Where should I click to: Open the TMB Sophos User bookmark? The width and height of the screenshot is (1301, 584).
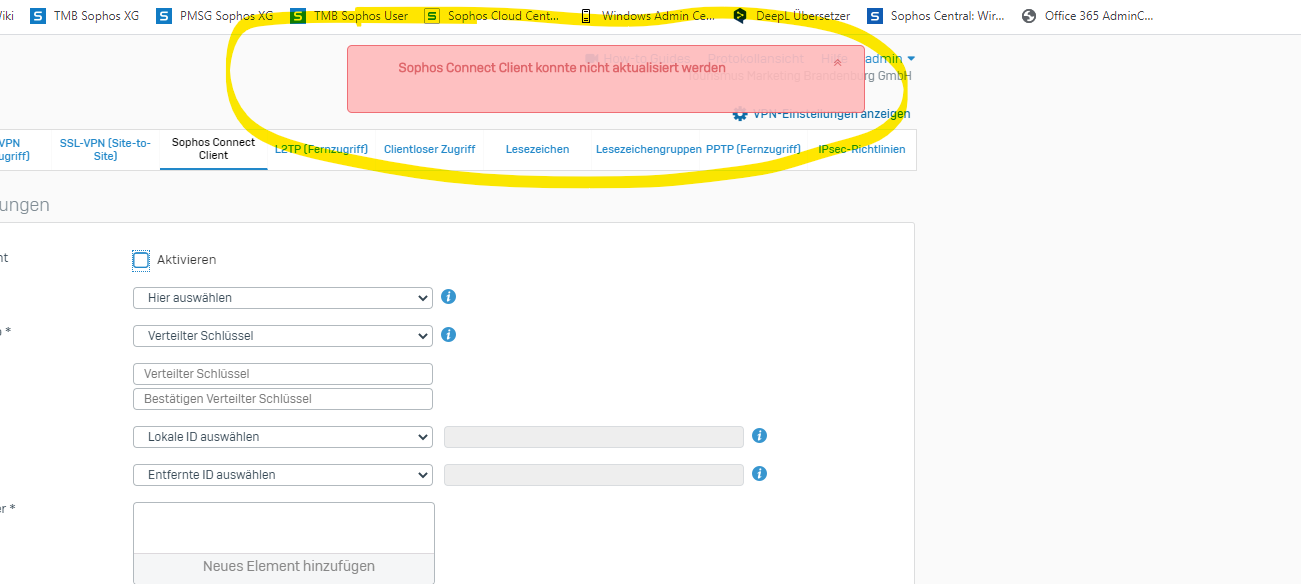[x=349, y=16]
